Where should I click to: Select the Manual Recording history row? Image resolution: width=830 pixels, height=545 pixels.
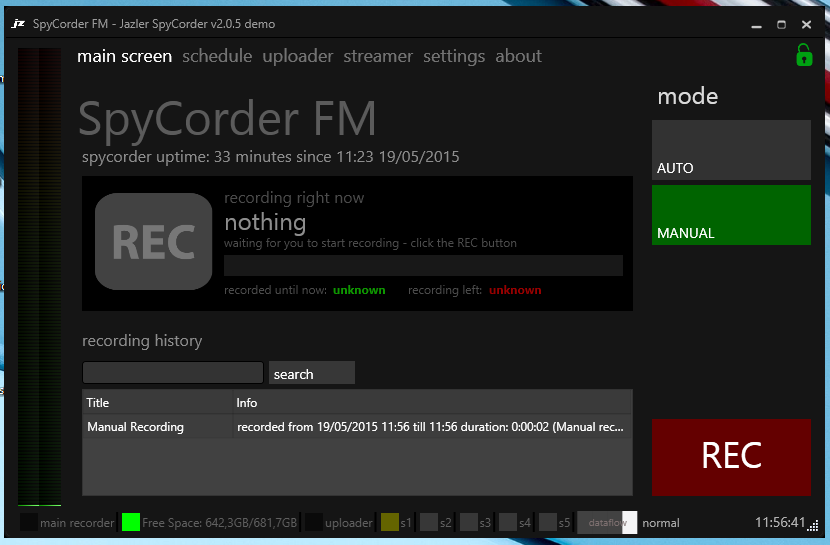click(357, 426)
